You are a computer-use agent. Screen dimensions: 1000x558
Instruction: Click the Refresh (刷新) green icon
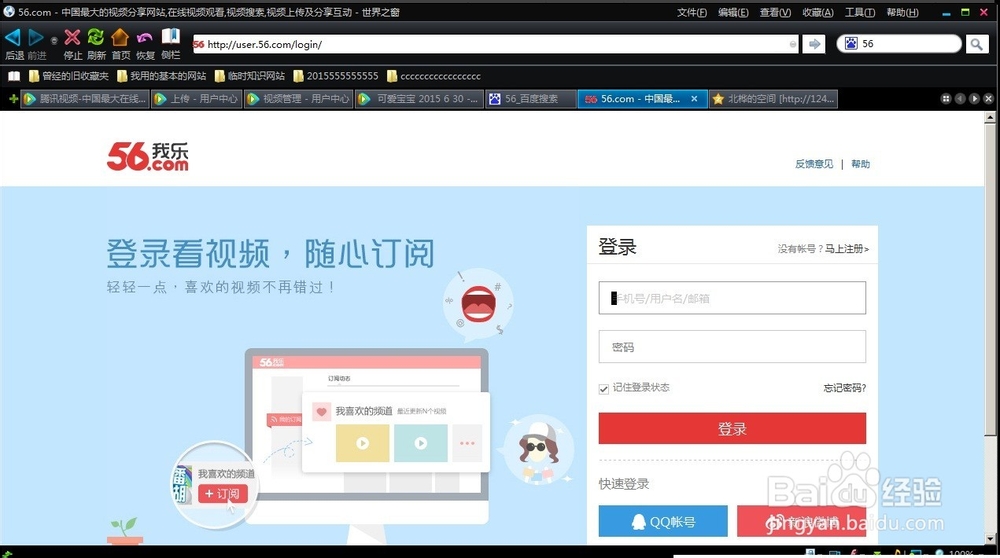[x=96, y=37]
